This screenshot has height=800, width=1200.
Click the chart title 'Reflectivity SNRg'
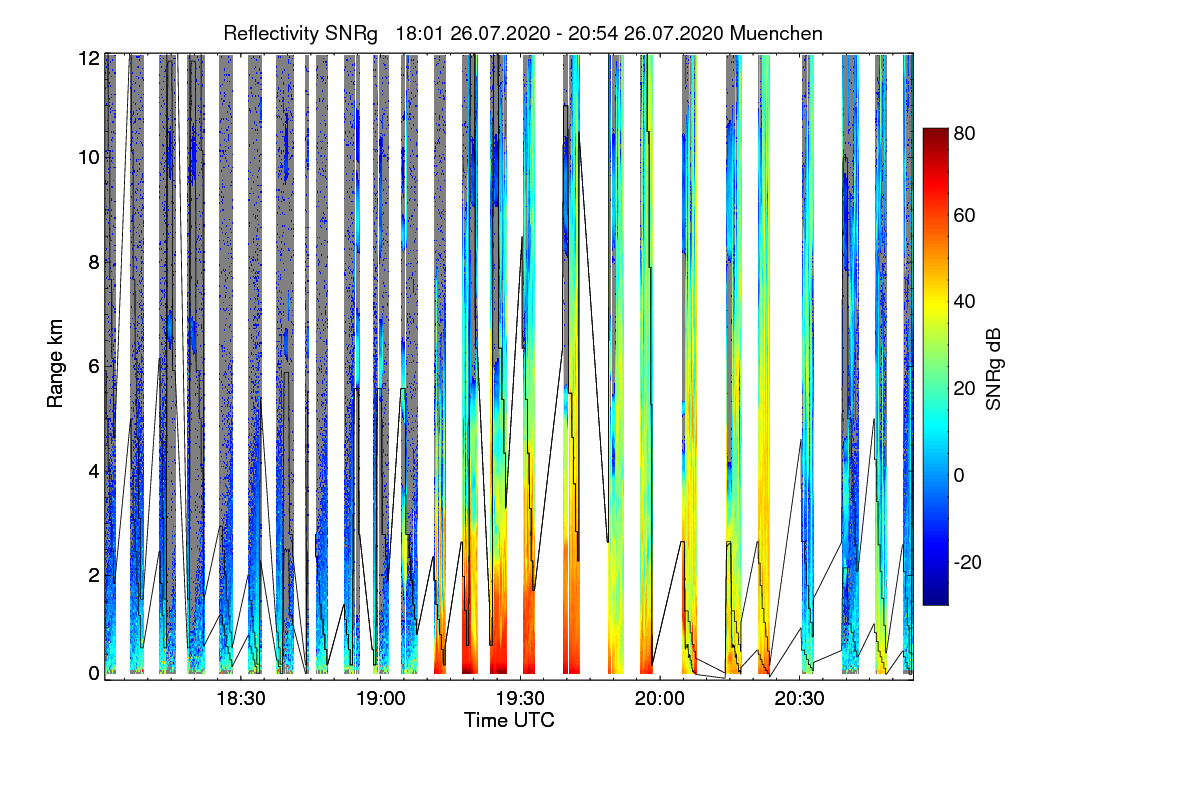pos(301,33)
